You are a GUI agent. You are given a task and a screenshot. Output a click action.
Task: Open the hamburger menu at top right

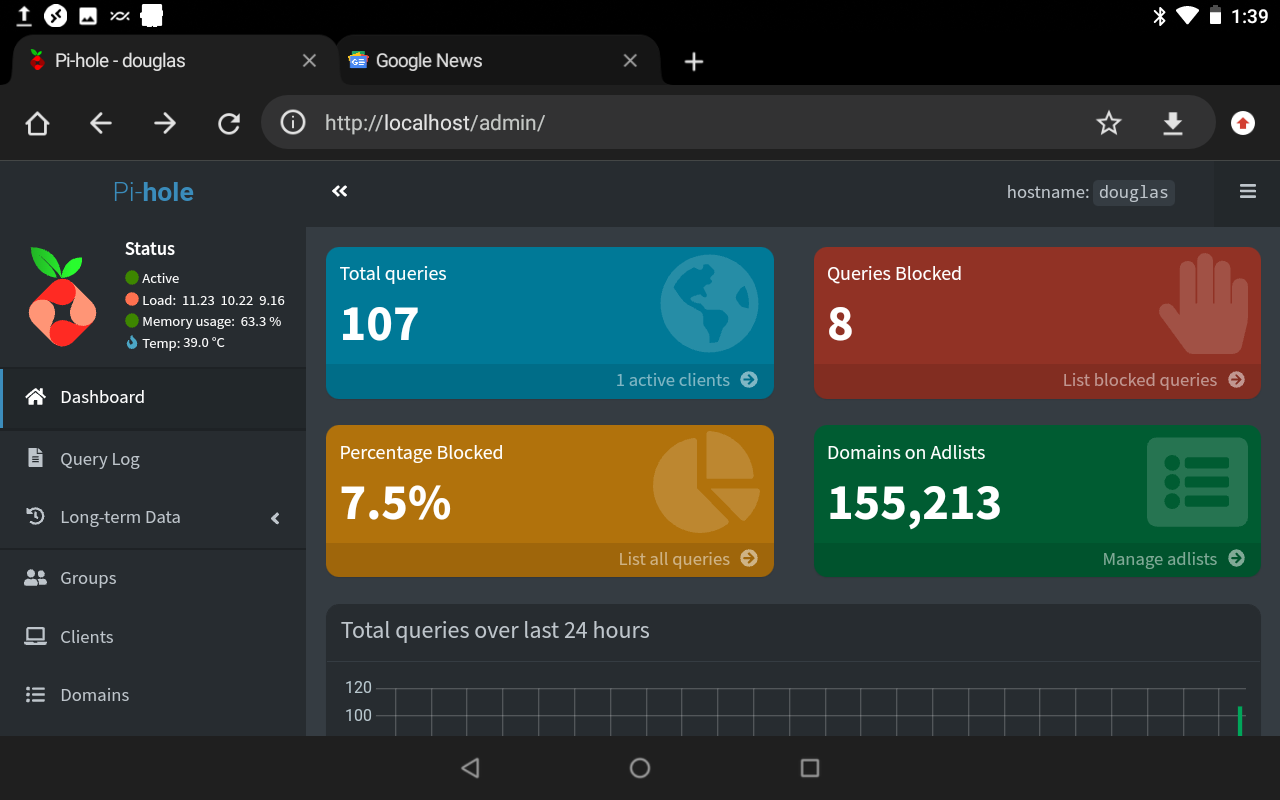coord(1248,191)
